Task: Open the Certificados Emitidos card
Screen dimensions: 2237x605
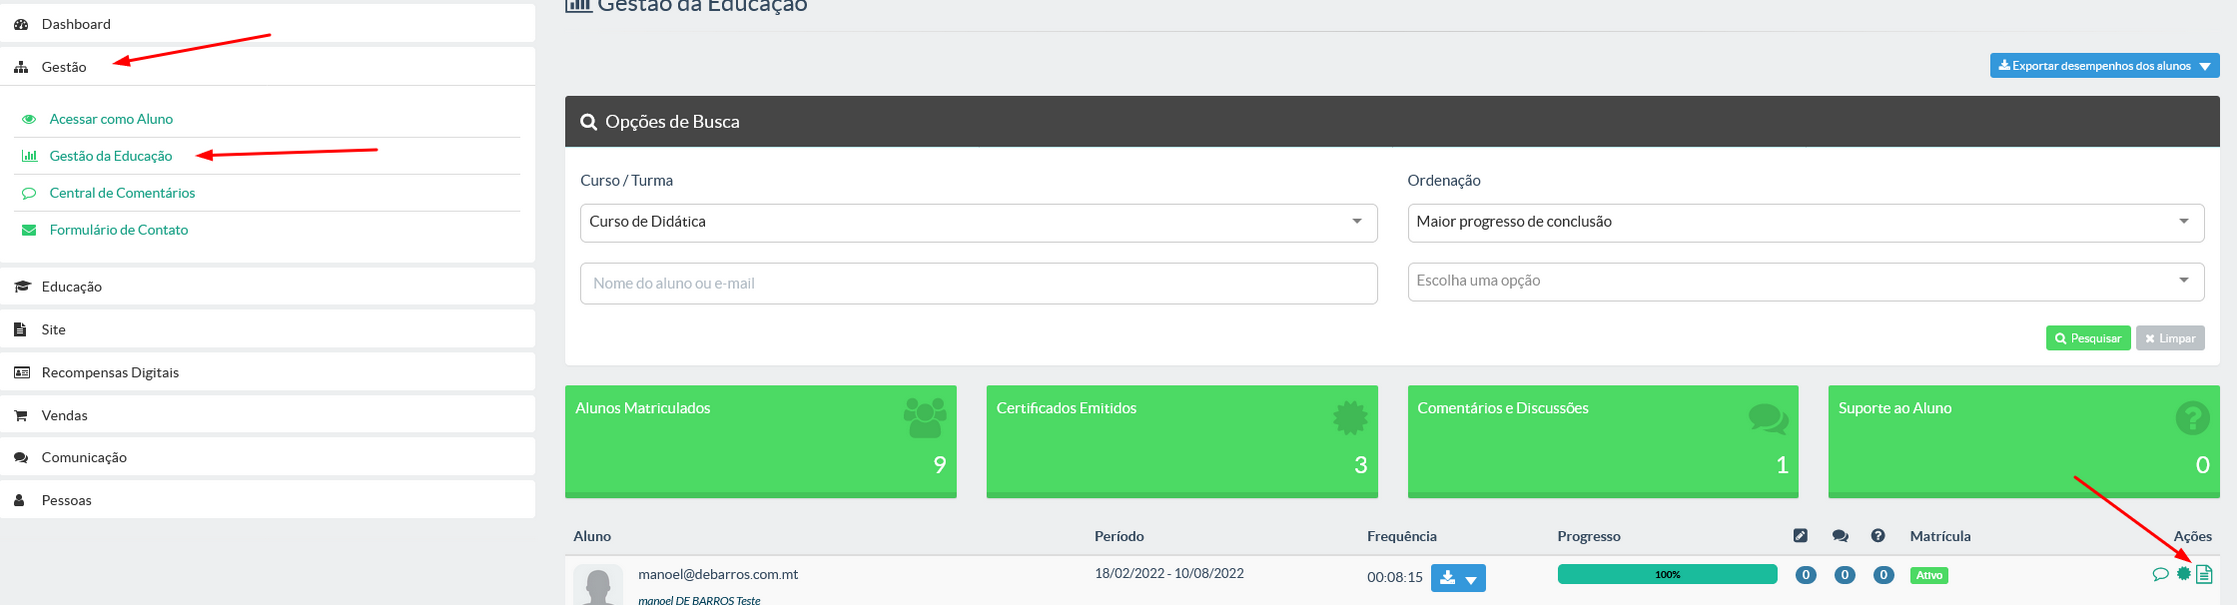Action: 1182,441
